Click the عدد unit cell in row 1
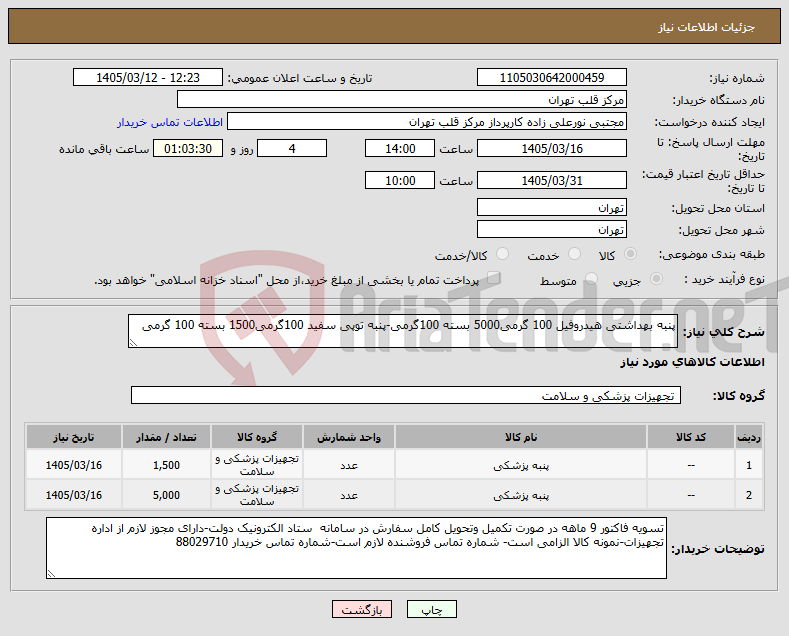Viewport: 789px width, 636px height. pyautogui.click(x=349, y=465)
